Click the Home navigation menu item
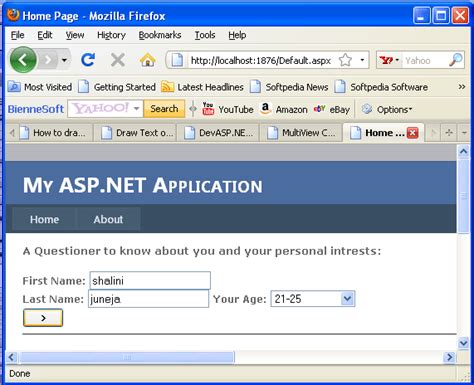The height and width of the screenshot is (385, 474). click(x=44, y=219)
